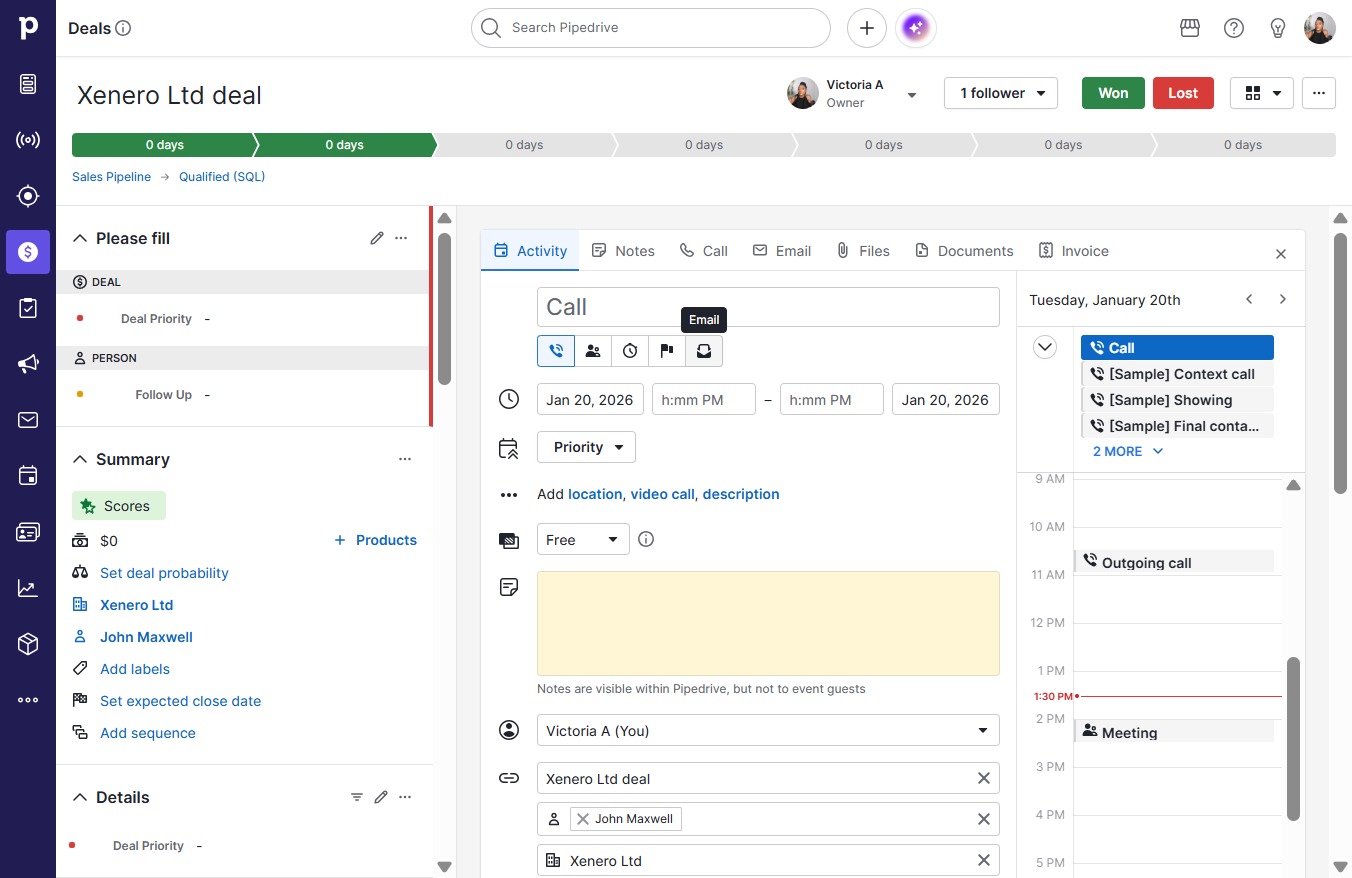Screen dimensions: 1352x878
Task: Open Please fill section more options
Action: [401, 238]
